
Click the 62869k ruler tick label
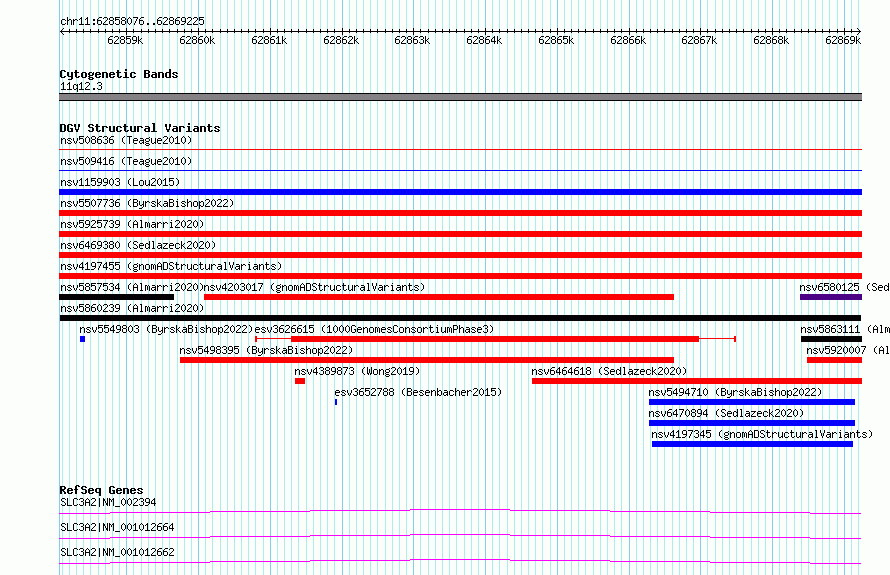coord(843,40)
